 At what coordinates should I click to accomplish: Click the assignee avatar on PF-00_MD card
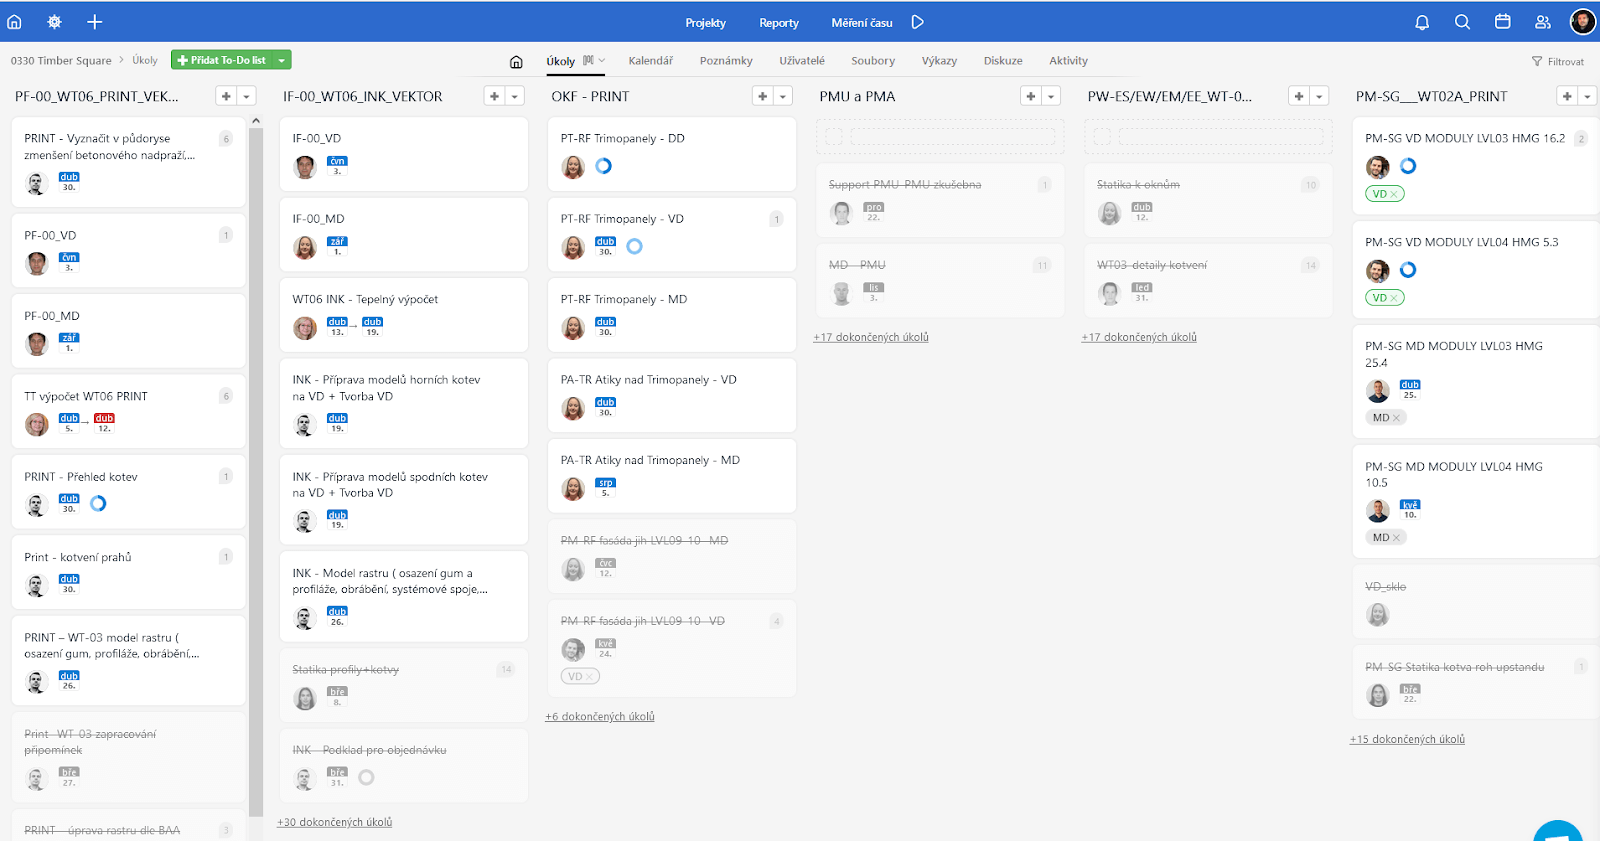(x=37, y=344)
